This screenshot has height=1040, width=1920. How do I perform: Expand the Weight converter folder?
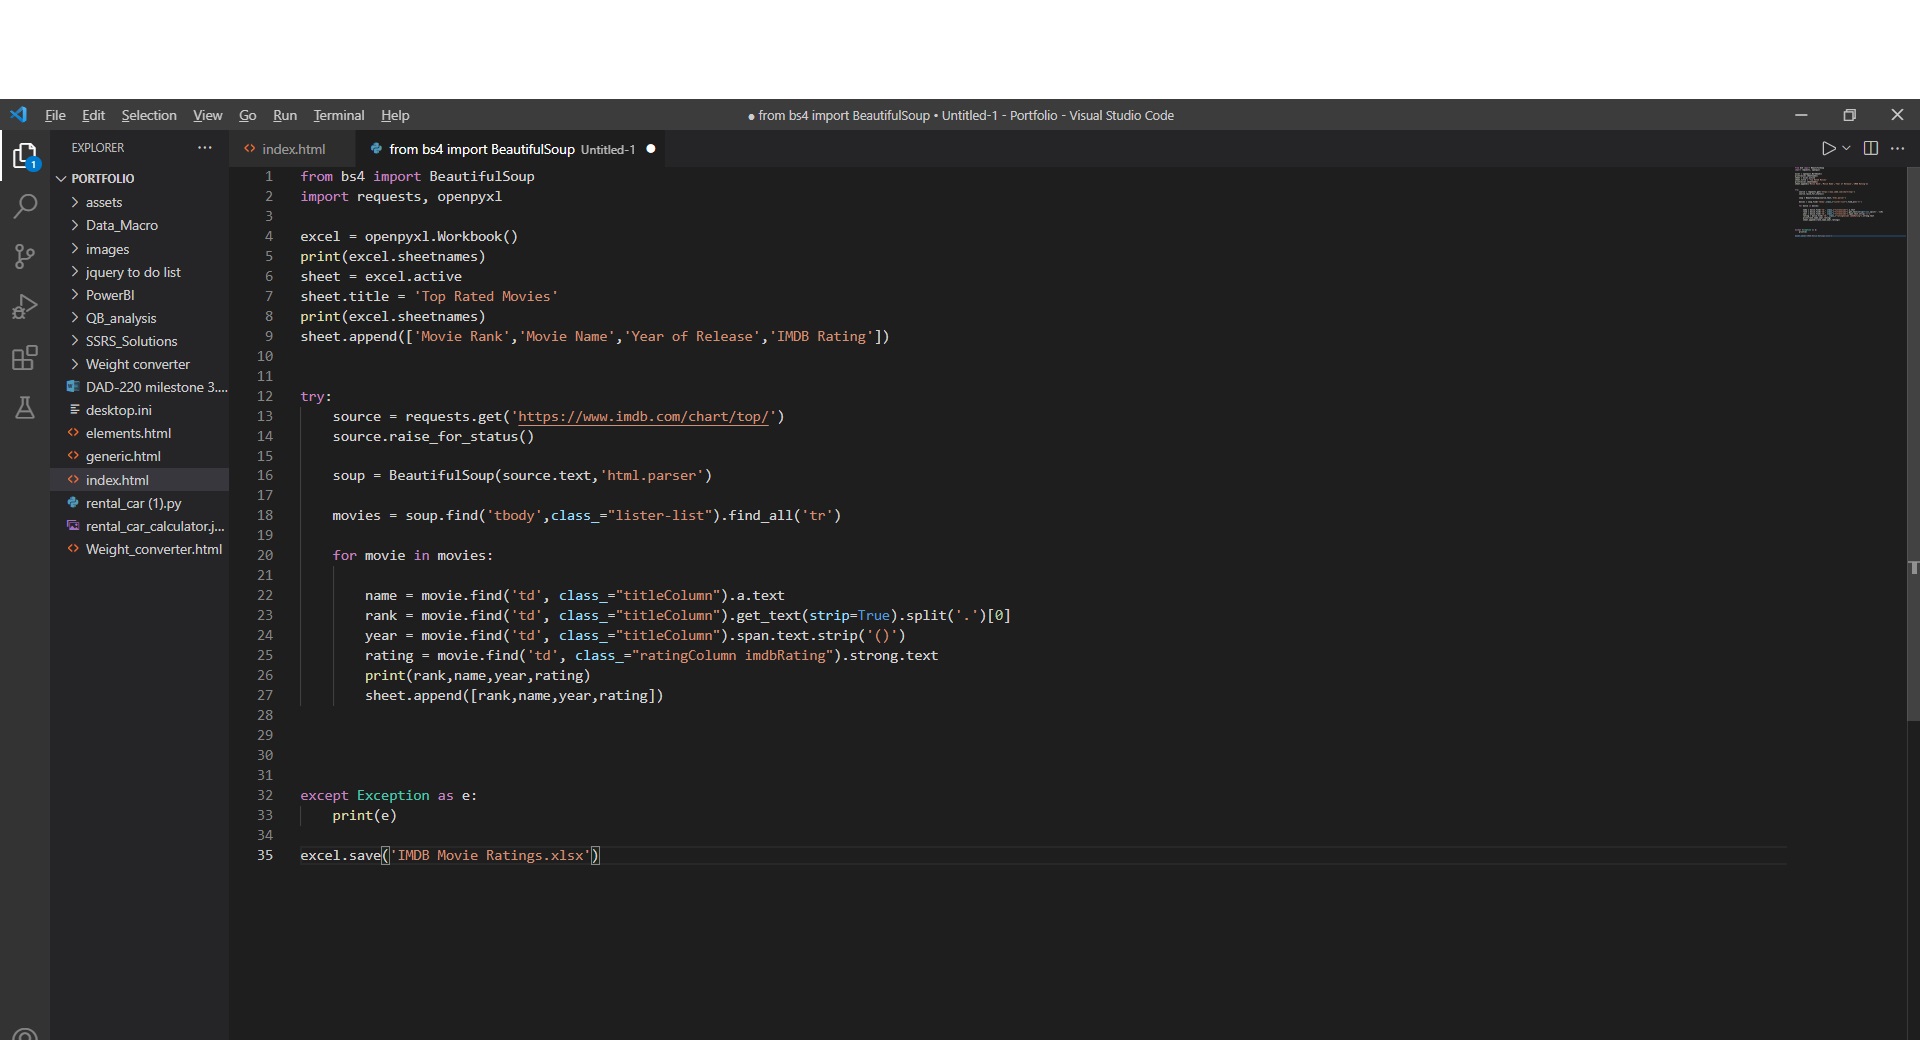point(140,364)
